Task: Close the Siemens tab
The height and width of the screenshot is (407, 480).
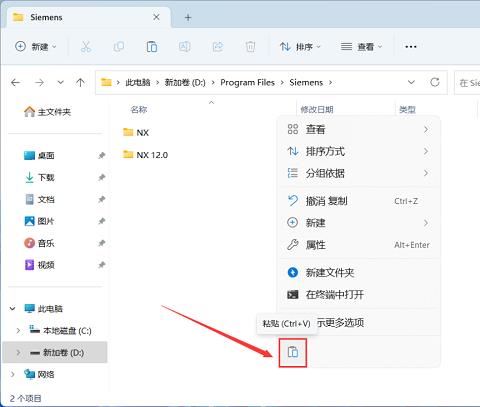Action: (156, 17)
